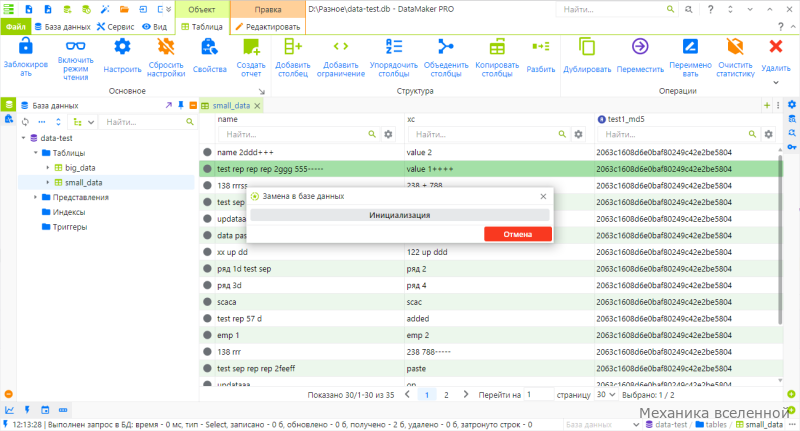Open table Свойства
800x431 pixels.
(209, 47)
